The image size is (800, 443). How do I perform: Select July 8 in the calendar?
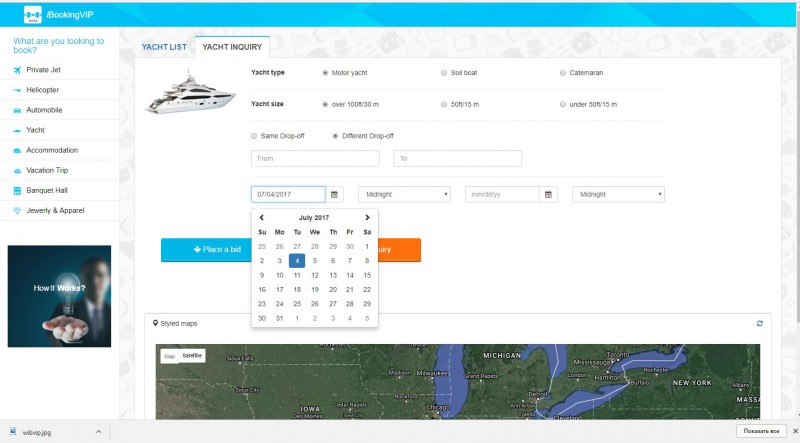click(x=367, y=261)
